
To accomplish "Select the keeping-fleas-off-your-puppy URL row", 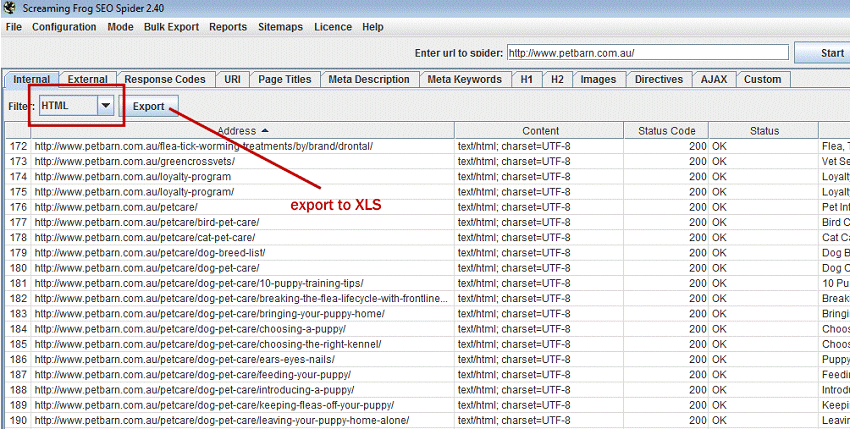I will pos(214,405).
